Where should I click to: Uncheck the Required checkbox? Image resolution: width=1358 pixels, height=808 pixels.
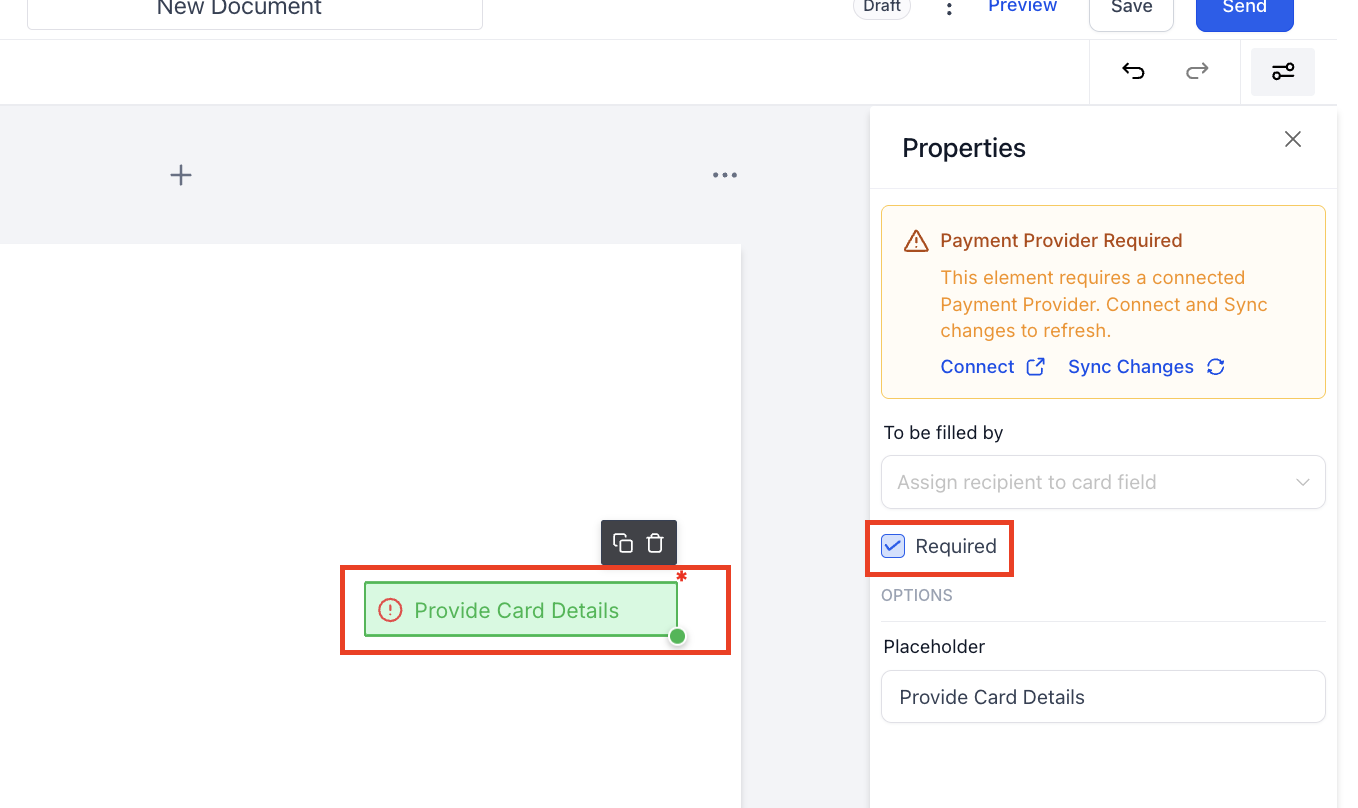893,546
